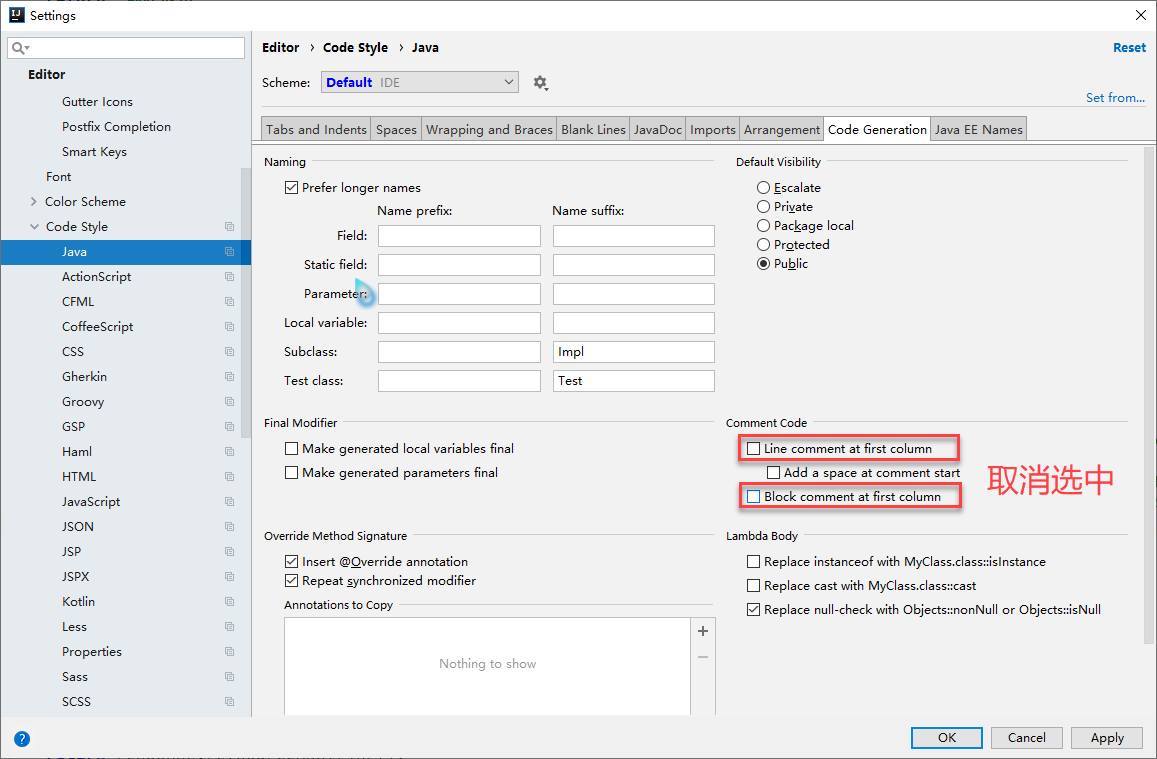Screen dimensions: 1157x759
Task: Switch to Tabs and Indents tab
Action: (316, 130)
